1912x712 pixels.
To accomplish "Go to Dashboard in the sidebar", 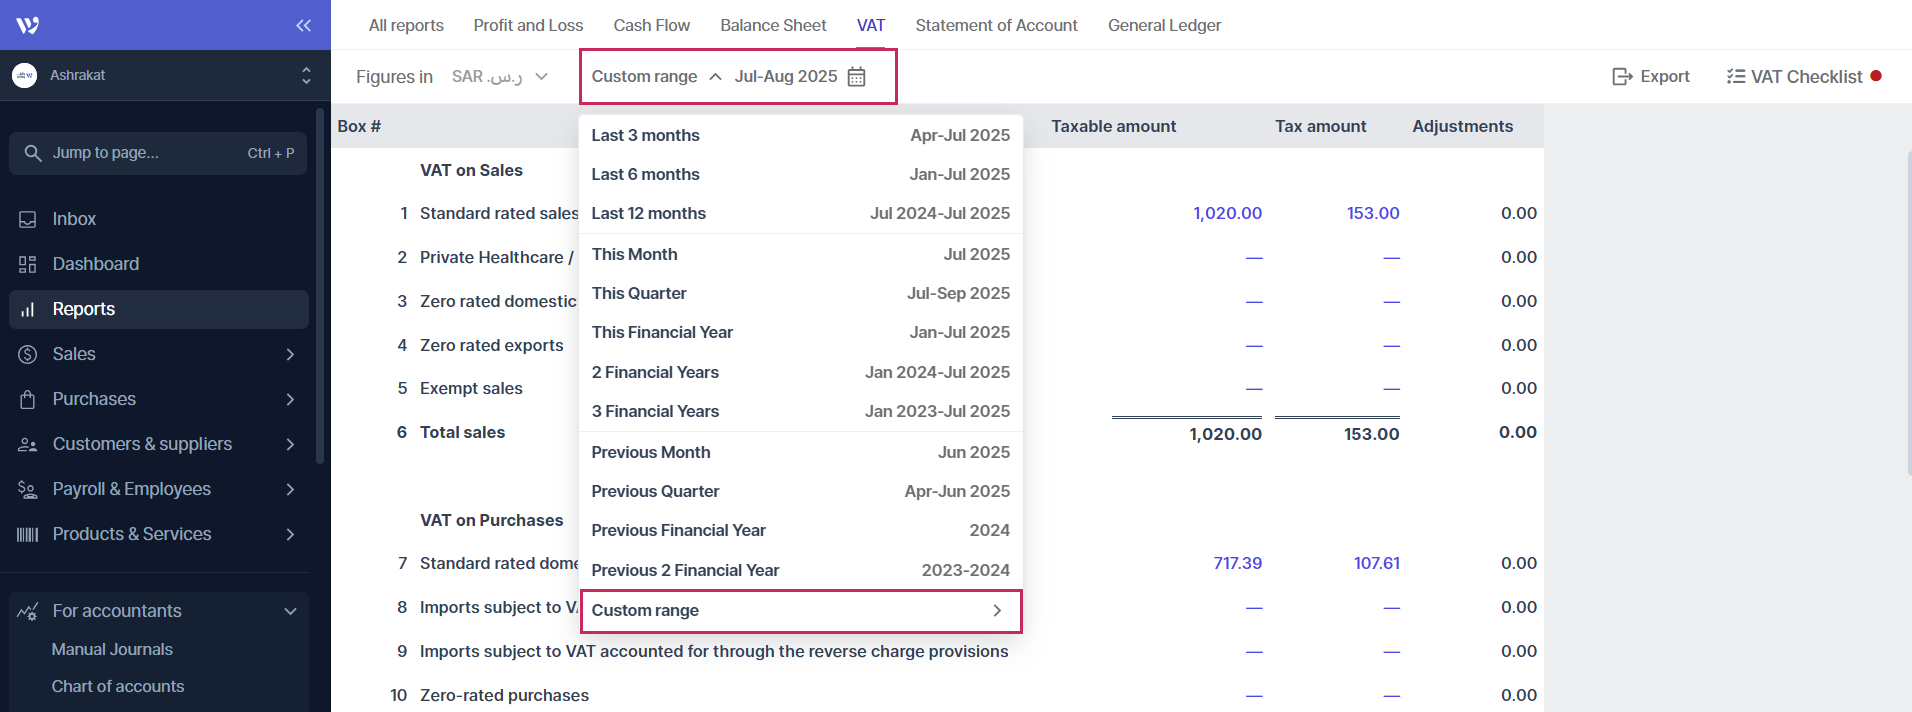I will tap(95, 264).
